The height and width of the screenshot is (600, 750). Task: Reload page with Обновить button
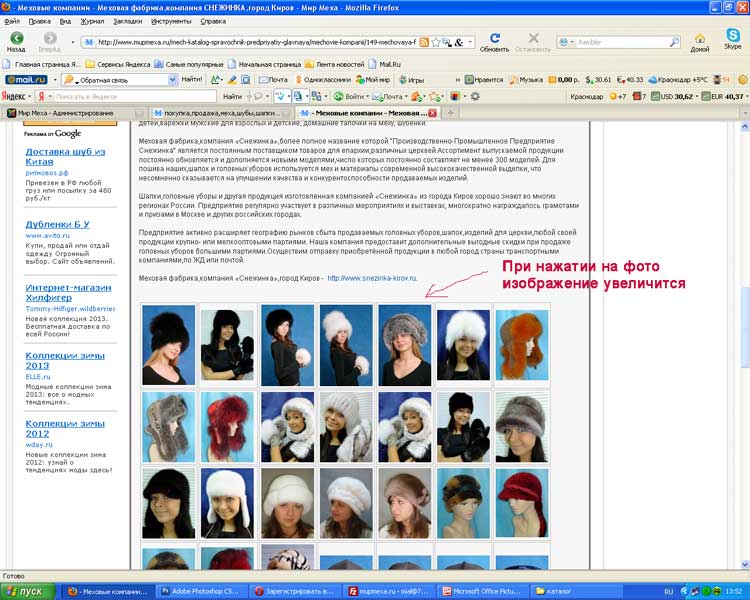(x=495, y=42)
